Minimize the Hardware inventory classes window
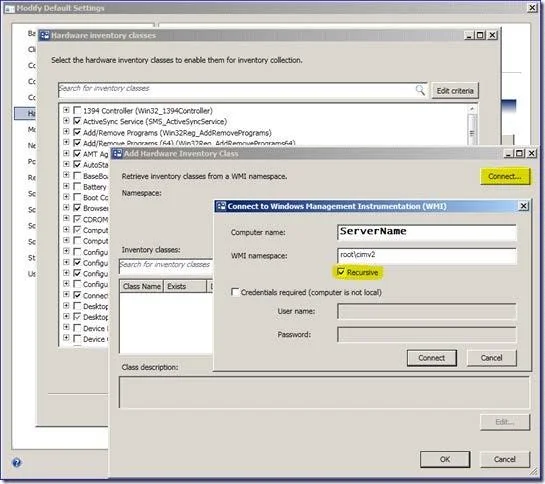 [x=469, y=35]
